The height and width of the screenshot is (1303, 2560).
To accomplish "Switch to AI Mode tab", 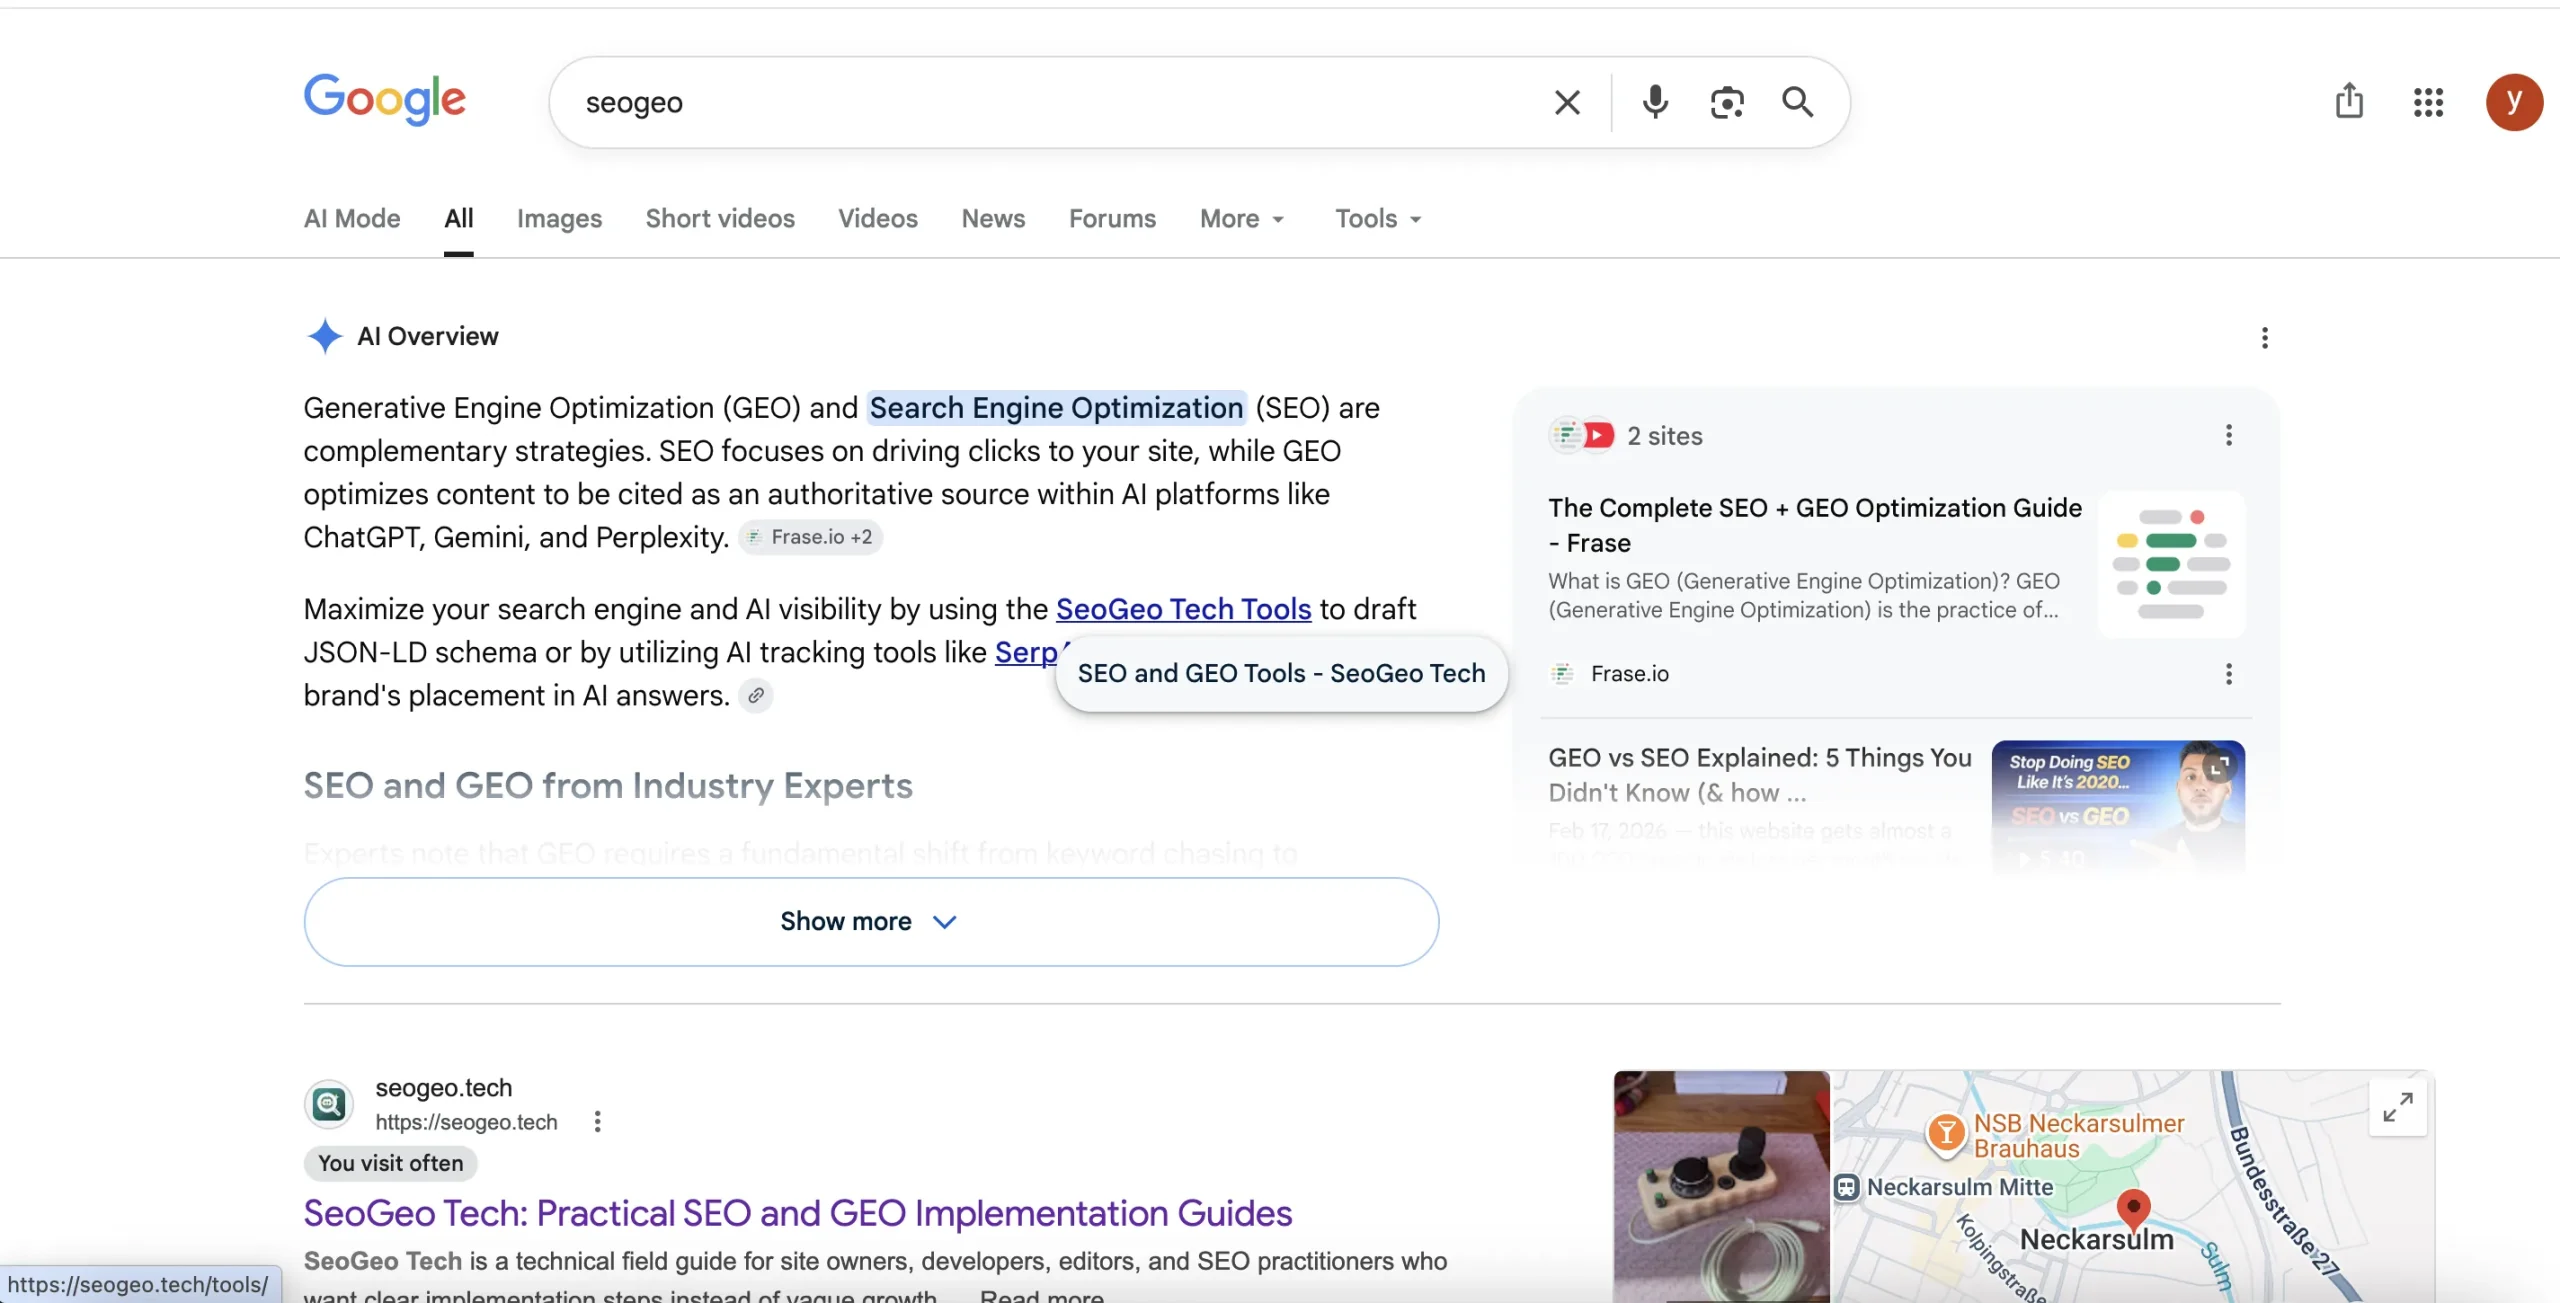I will pos(352,218).
